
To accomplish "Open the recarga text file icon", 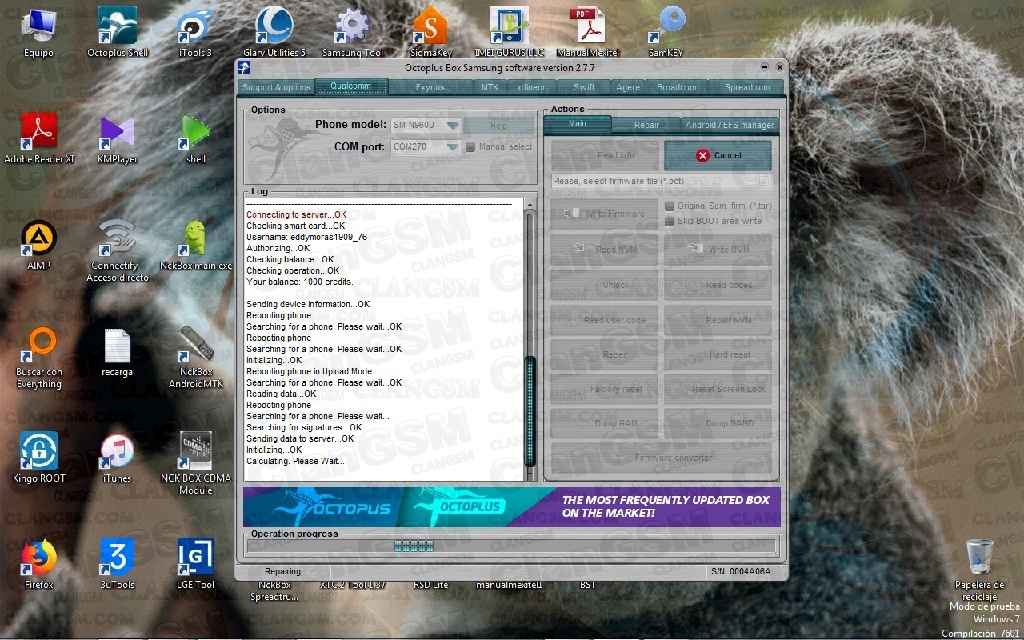I will coord(118,353).
